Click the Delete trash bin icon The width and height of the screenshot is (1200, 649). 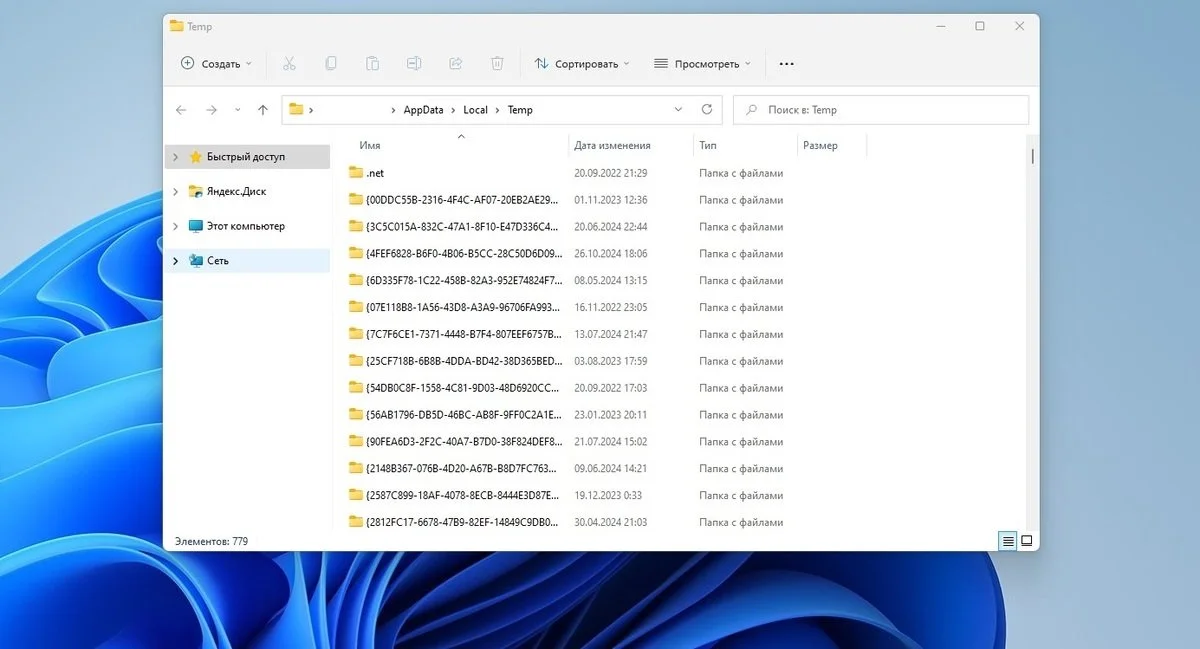tap(497, 63)
